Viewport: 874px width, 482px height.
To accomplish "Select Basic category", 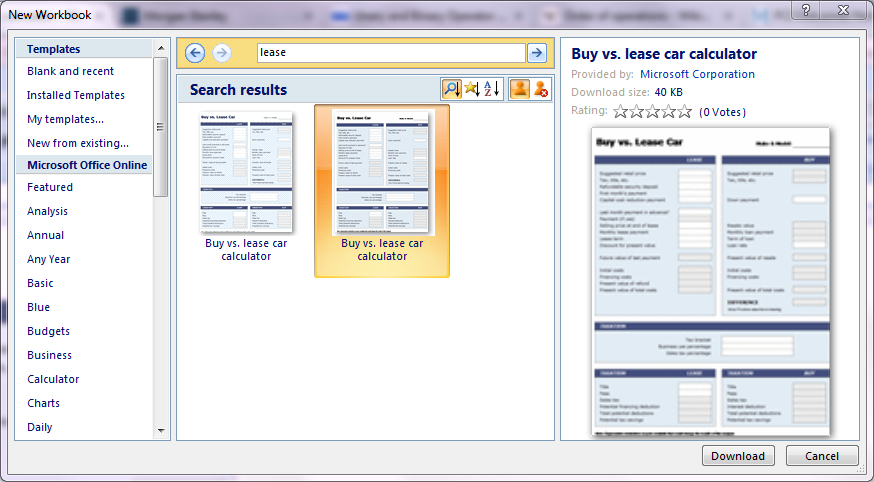I will [40, 283].
